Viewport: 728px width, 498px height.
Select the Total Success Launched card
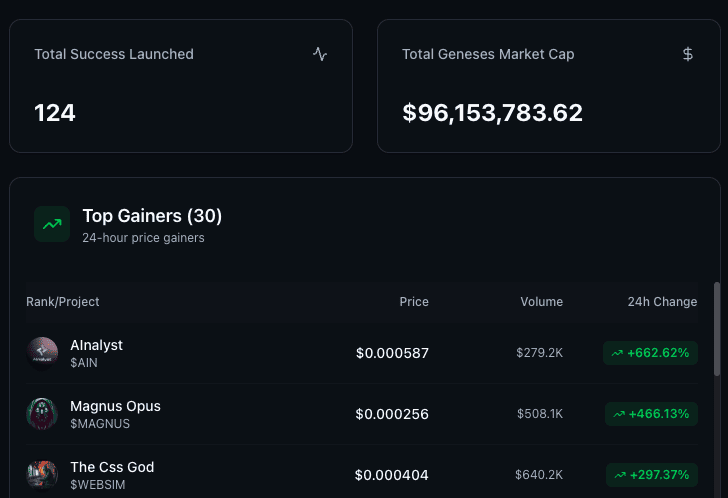coord(181,86)
